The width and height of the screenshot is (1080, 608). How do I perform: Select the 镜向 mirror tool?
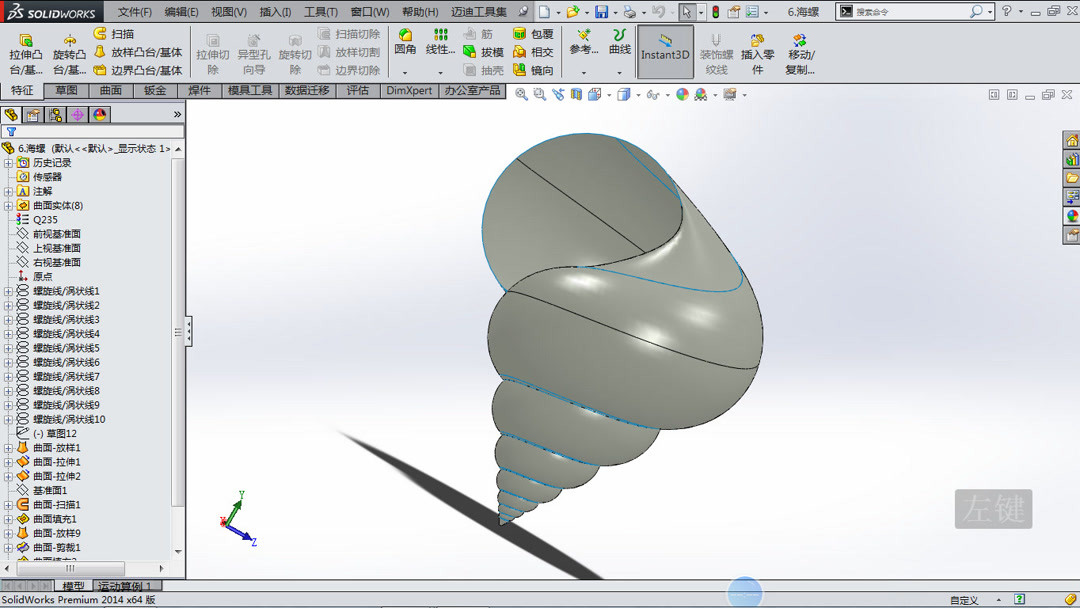pyautogui.click(x=532, y=70)
